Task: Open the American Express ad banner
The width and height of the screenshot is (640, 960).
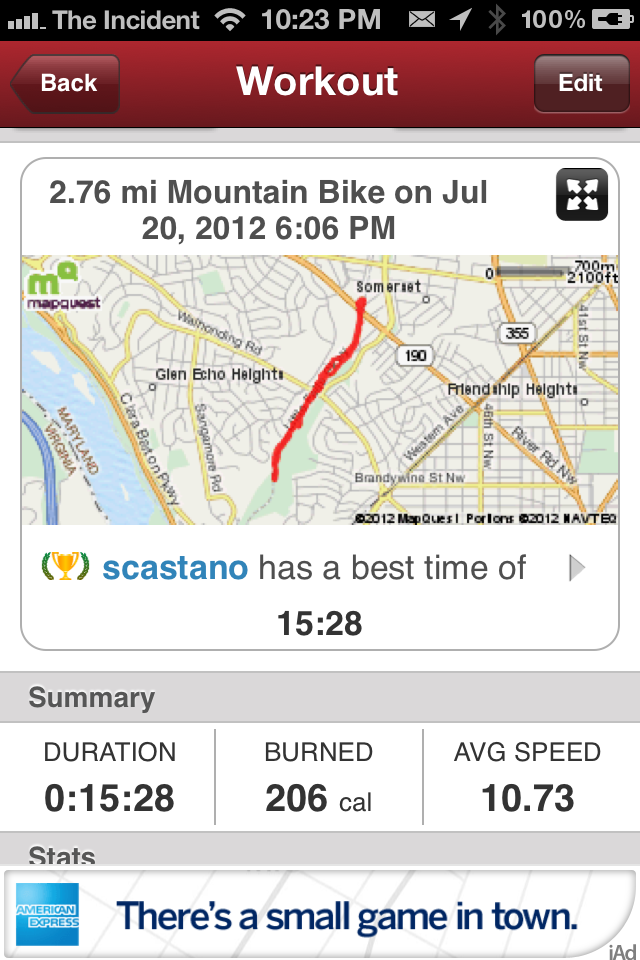Action: (x=320, y=915)
